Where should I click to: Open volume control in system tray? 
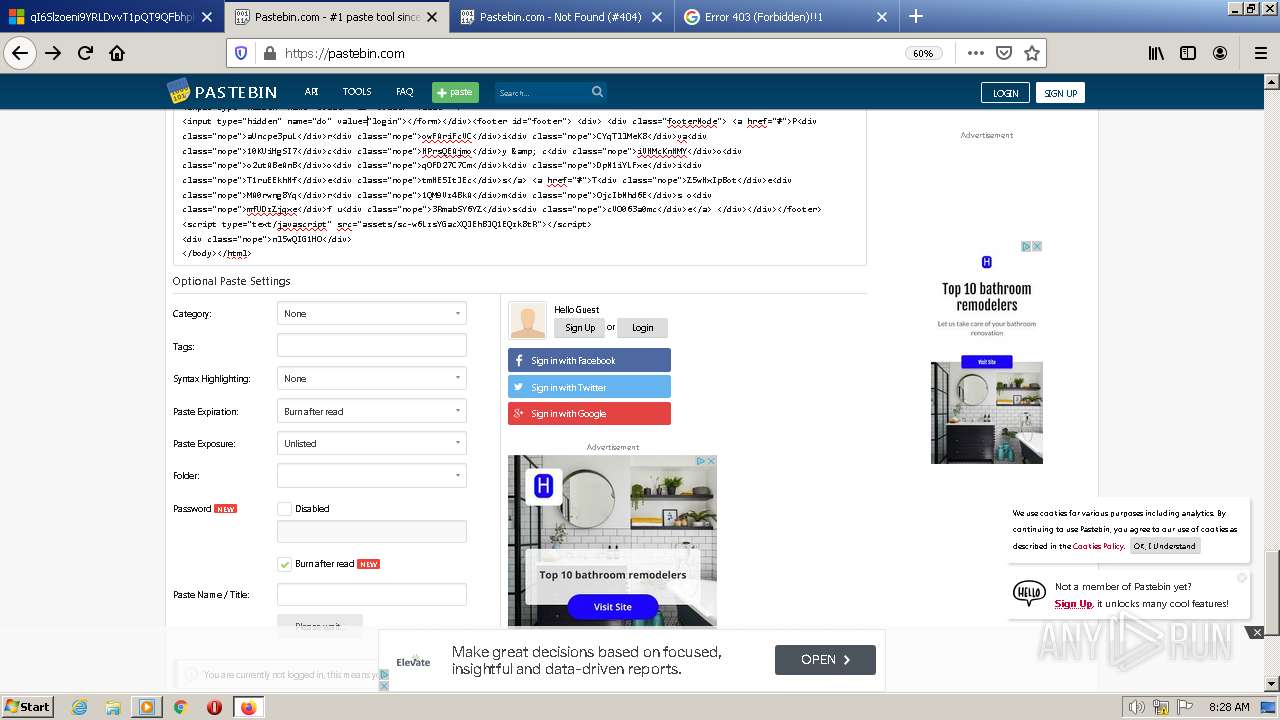pyautogui.click(x=1136, y=707)
